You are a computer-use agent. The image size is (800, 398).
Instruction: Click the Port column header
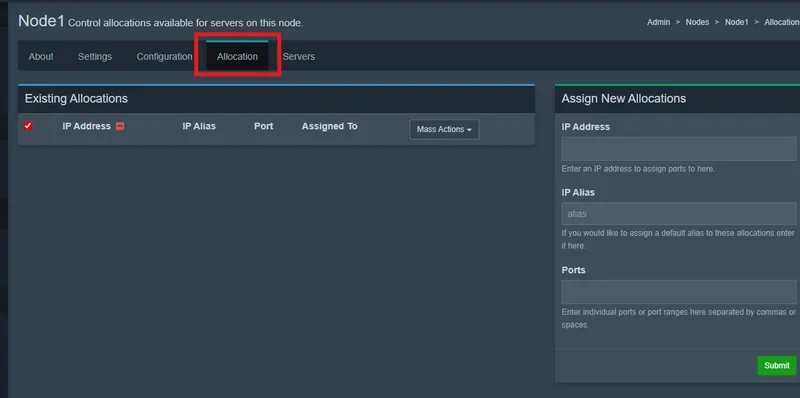coord(263,126)
